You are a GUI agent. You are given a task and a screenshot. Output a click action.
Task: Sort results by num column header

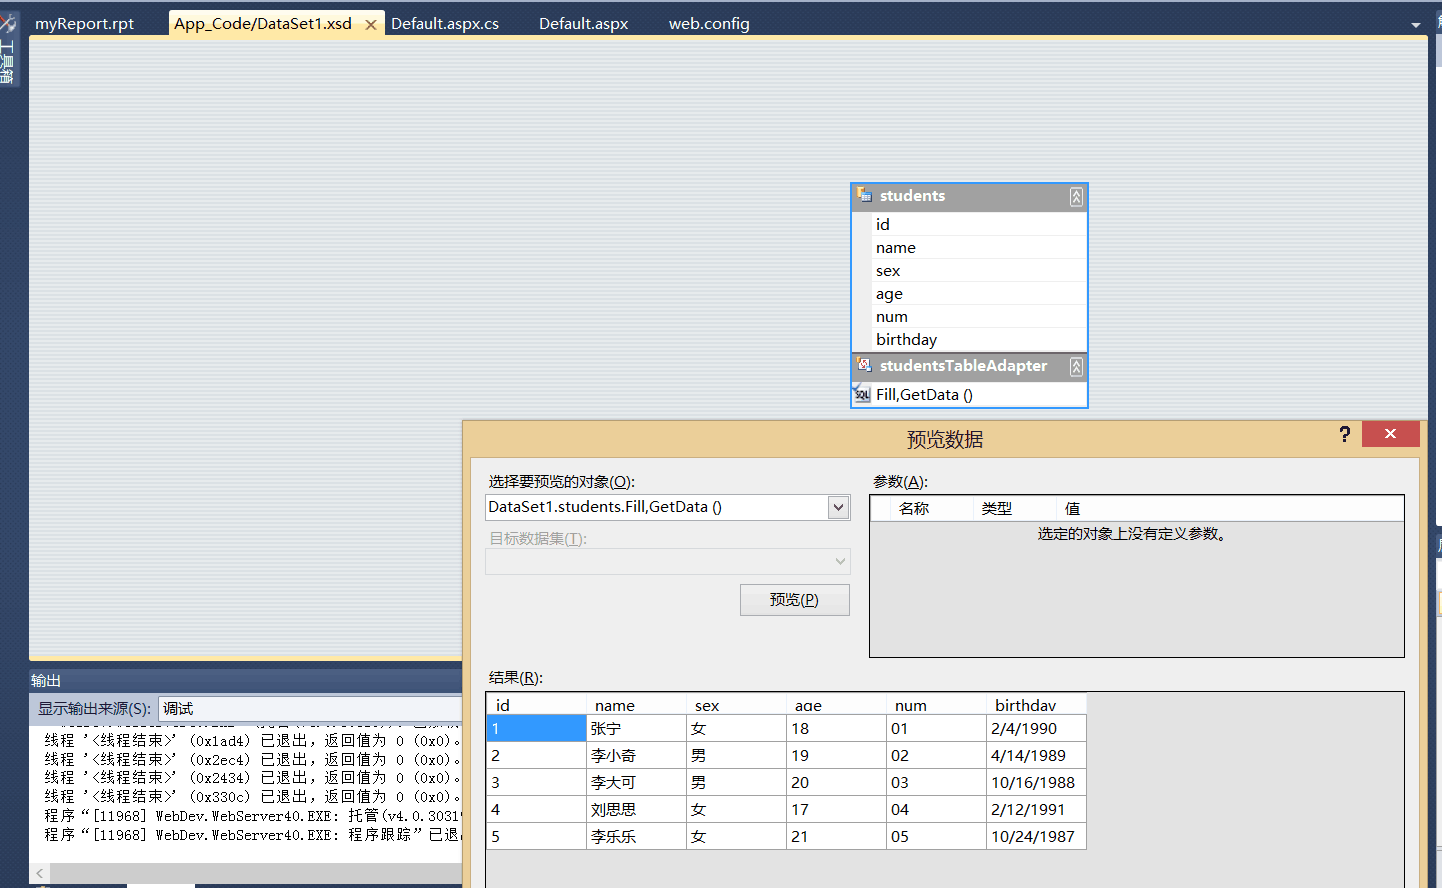937,705
